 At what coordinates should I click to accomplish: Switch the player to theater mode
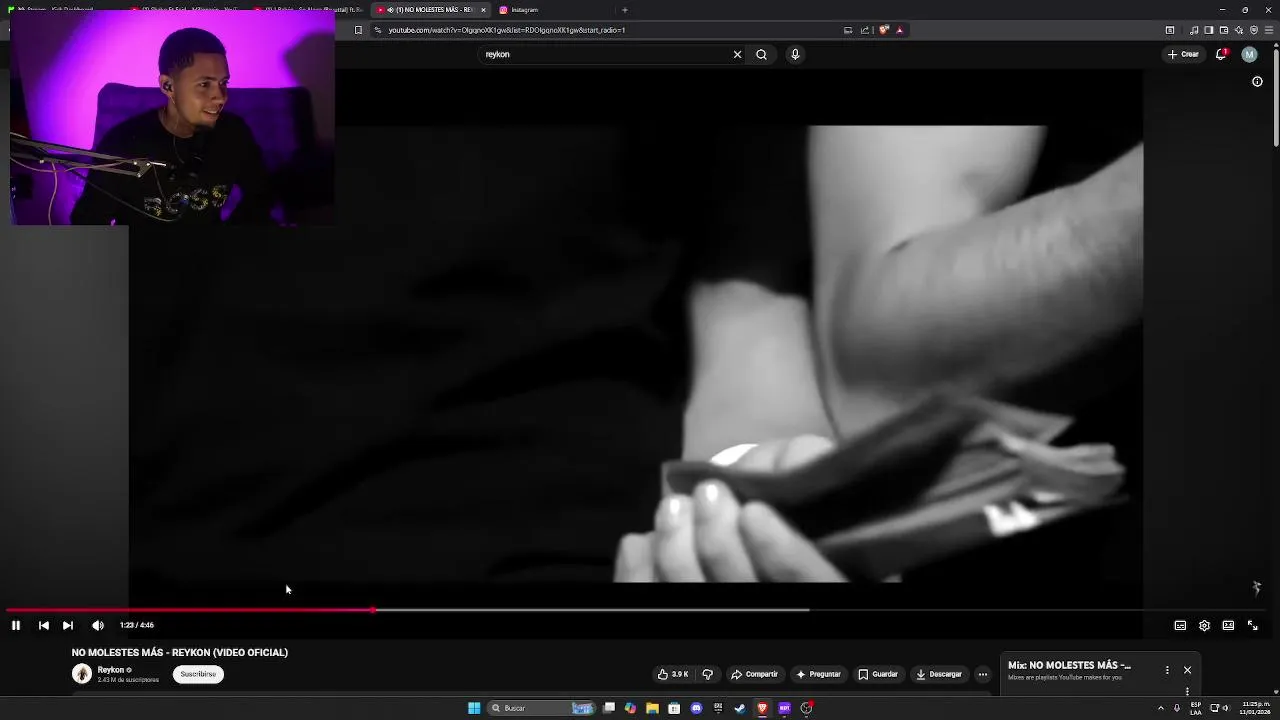click(1228, 625)
